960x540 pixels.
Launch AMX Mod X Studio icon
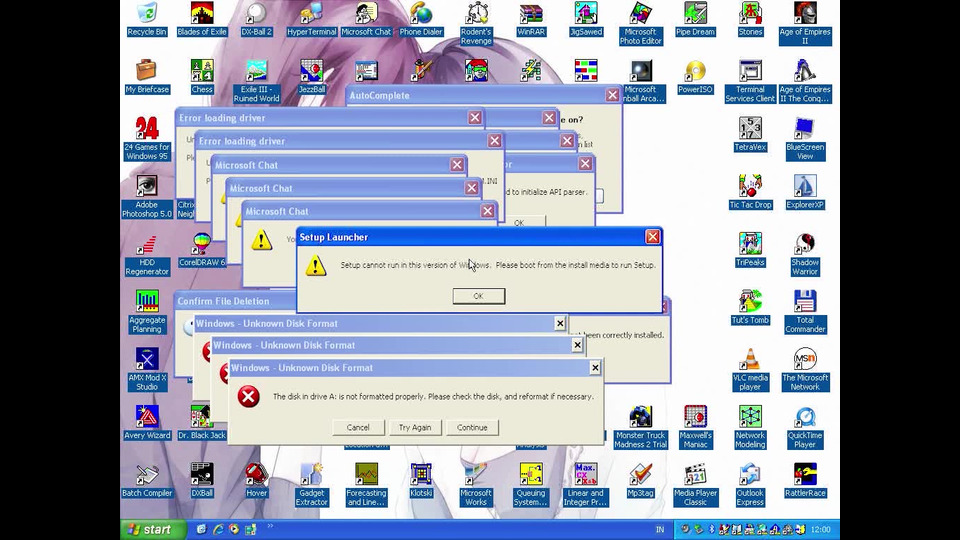[x=147, y=369]
